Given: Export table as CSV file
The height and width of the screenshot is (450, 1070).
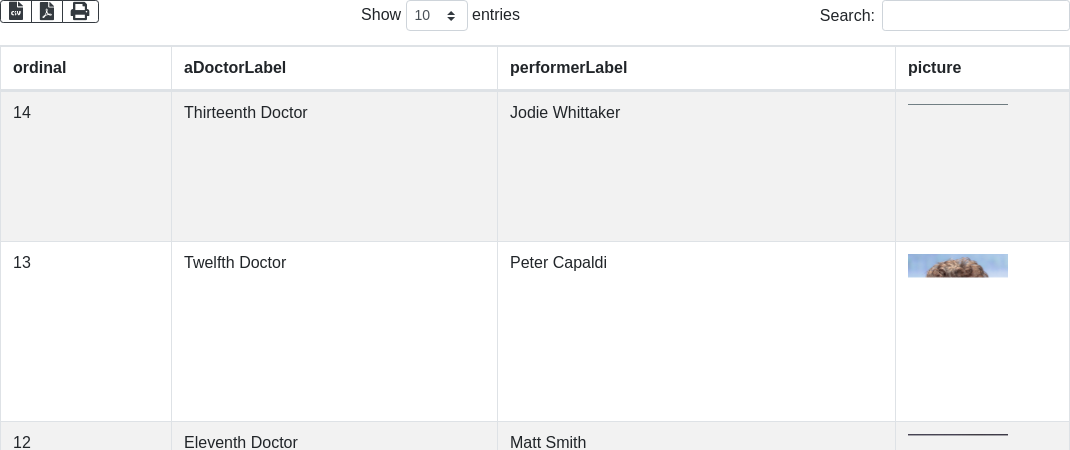Looking at the screenshot, I should [16, 11].
